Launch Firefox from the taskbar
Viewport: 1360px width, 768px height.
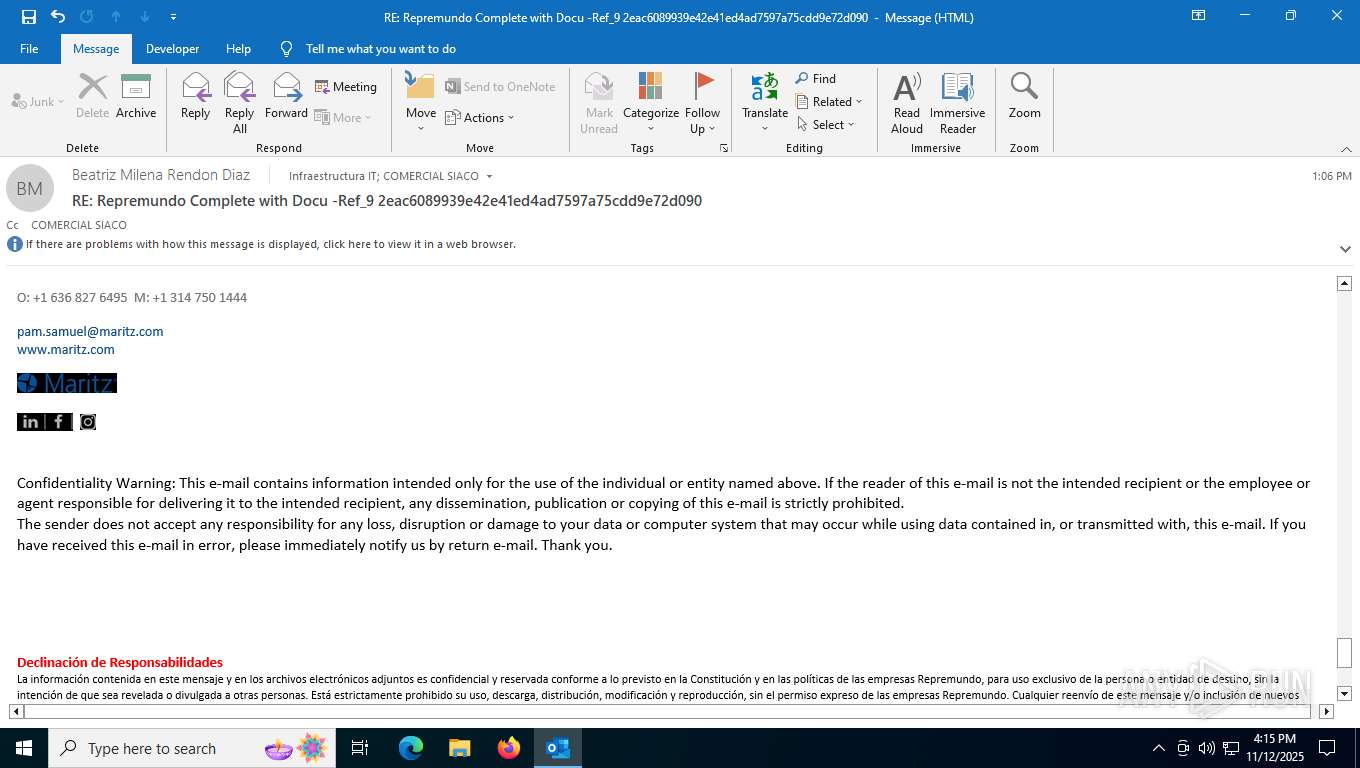pyautogui.click(x=508, y=748)
